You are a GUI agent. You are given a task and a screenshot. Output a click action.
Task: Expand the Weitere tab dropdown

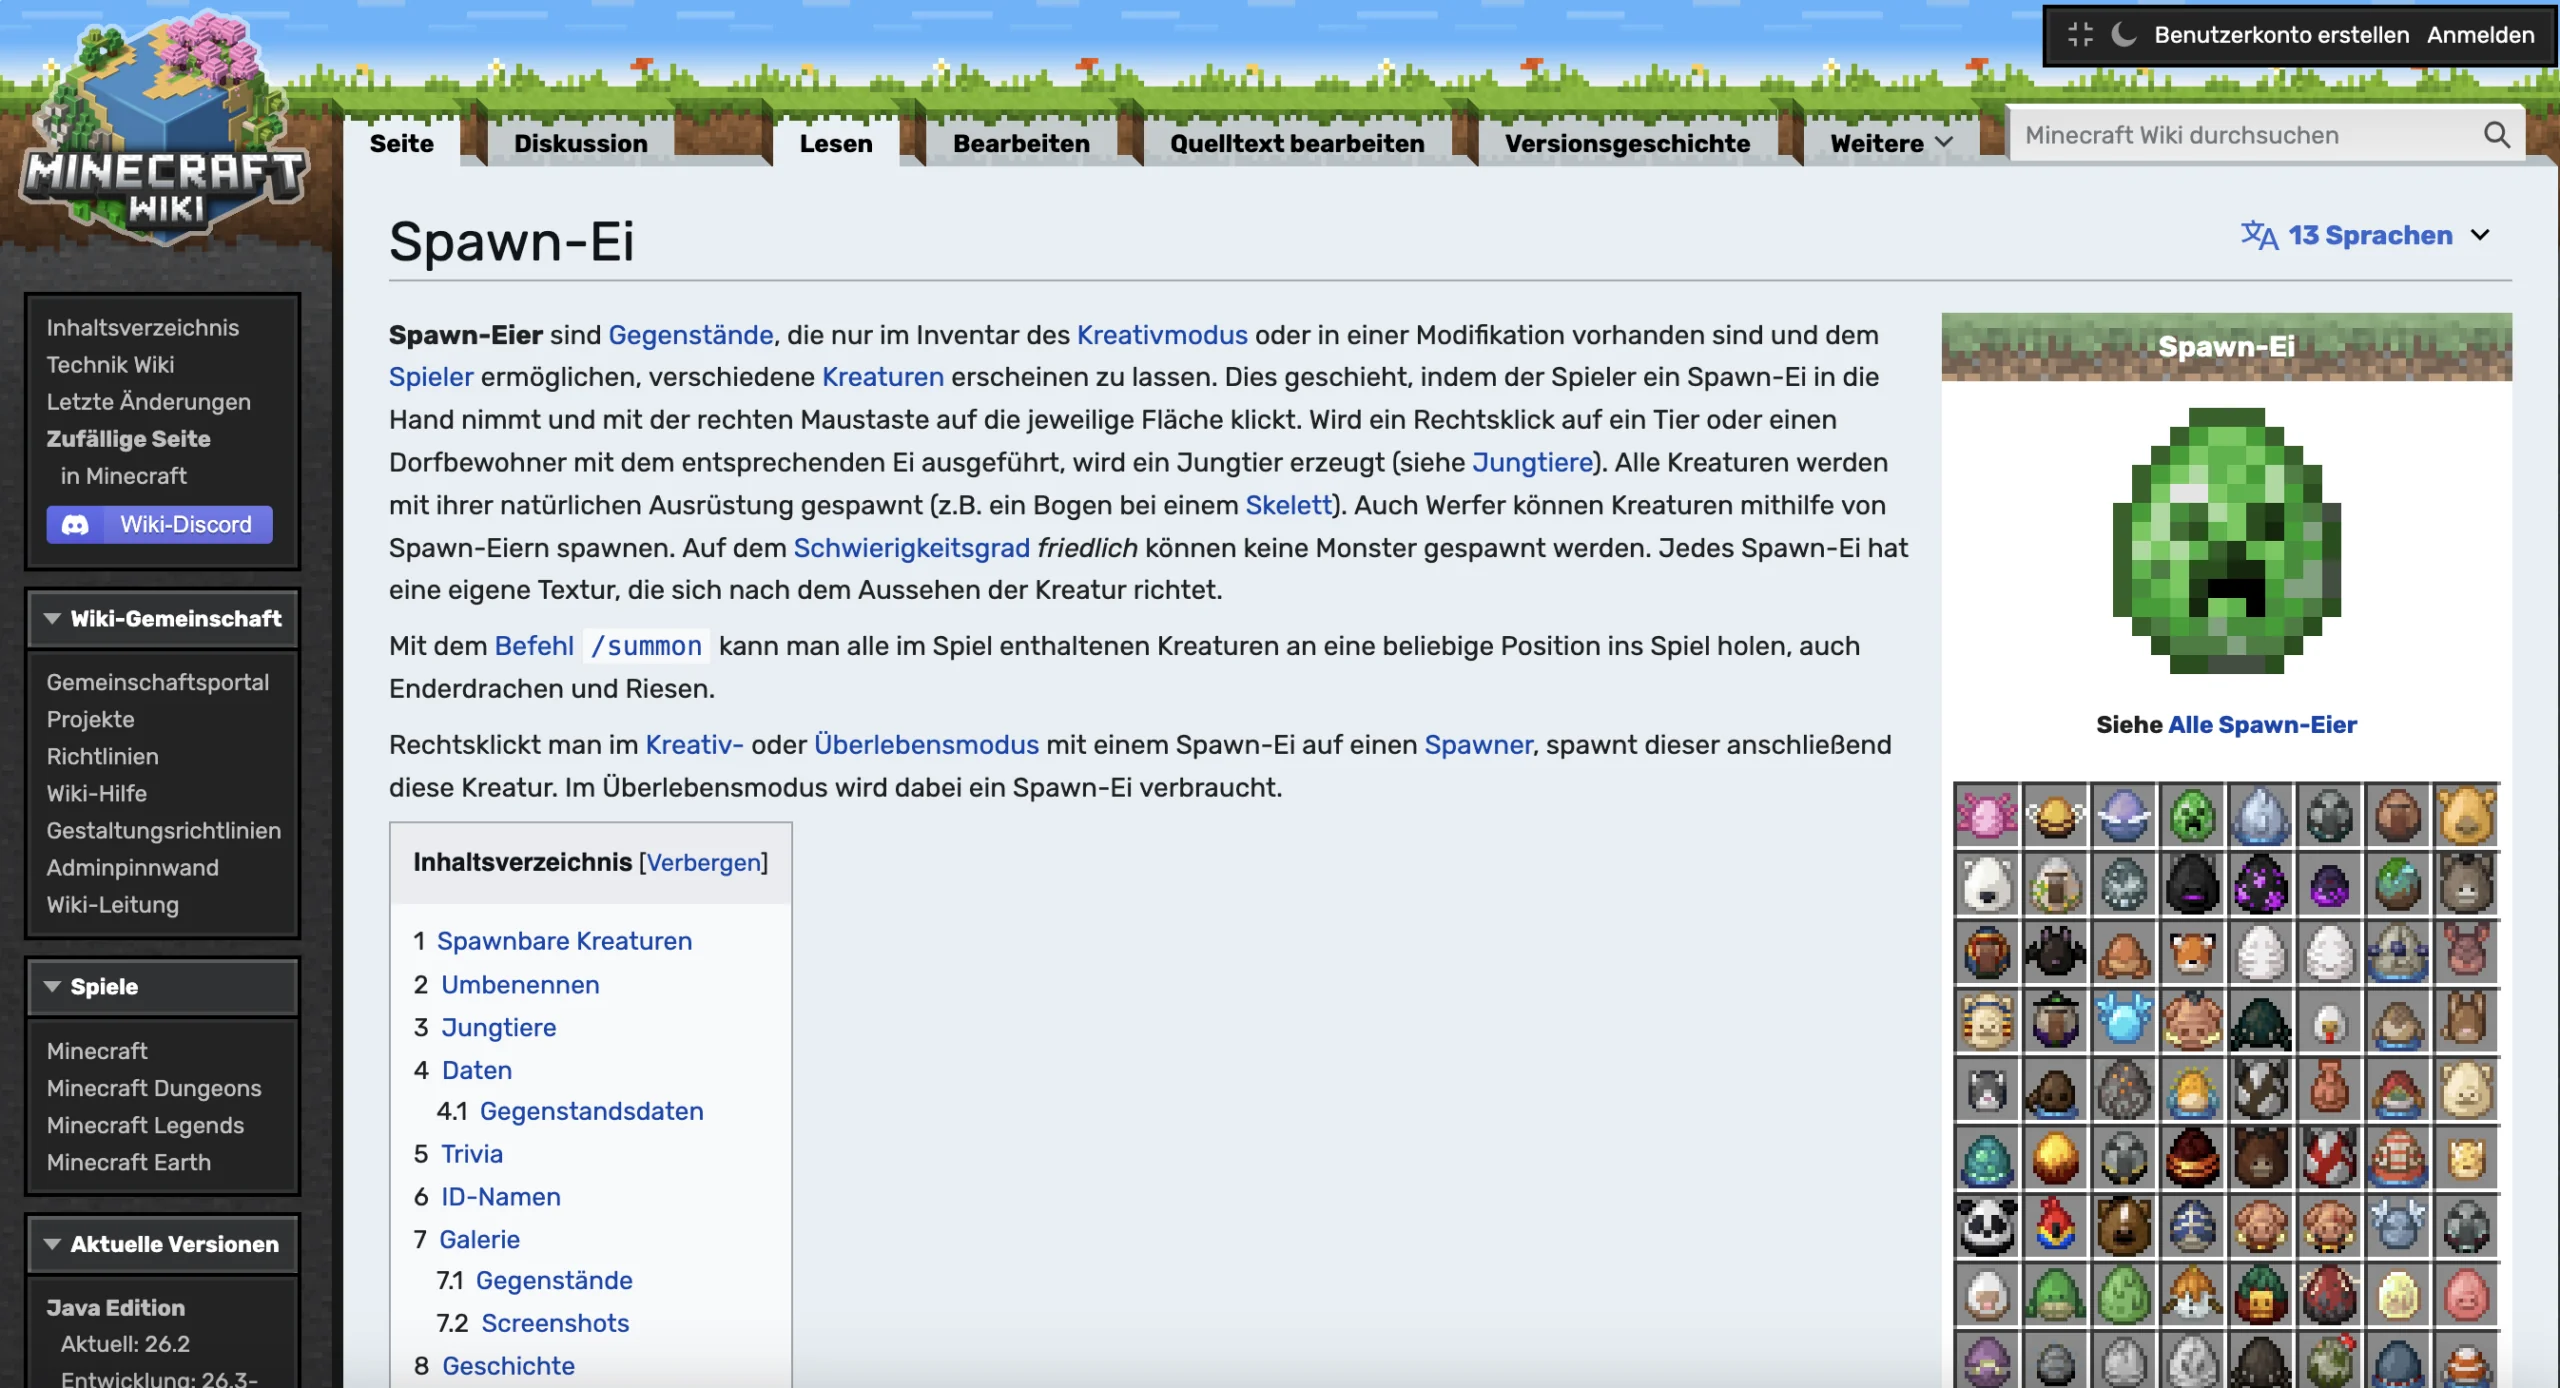click(1890, 143)
